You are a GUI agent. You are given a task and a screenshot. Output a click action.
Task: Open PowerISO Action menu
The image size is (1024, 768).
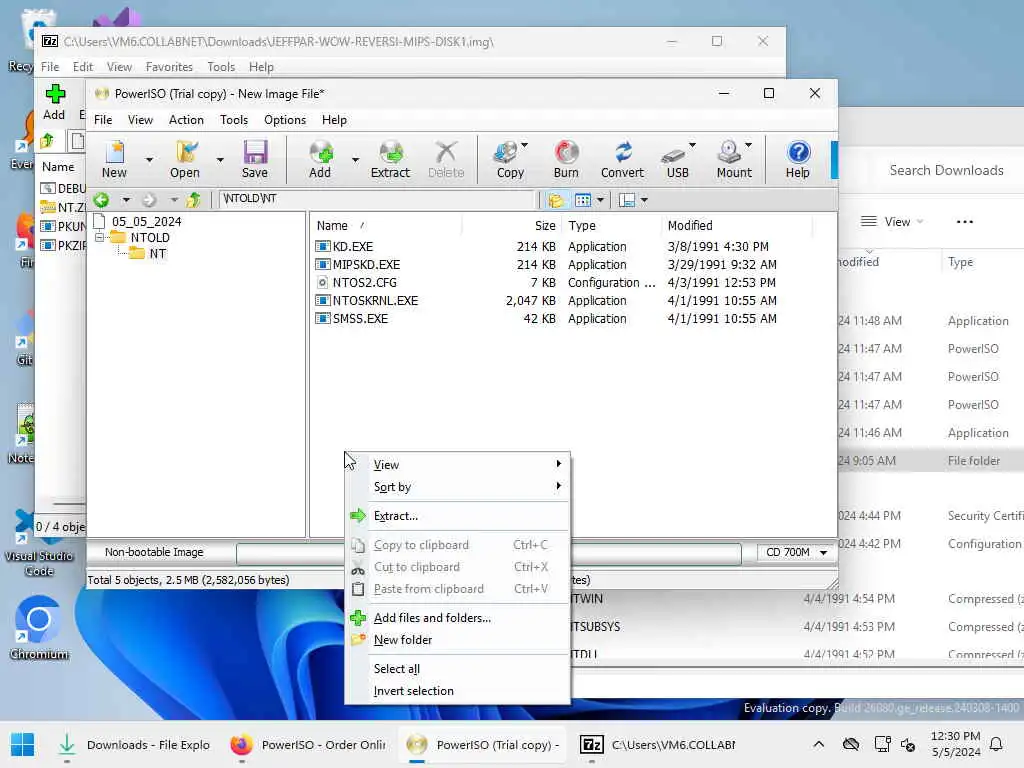(x=186, y=120)
